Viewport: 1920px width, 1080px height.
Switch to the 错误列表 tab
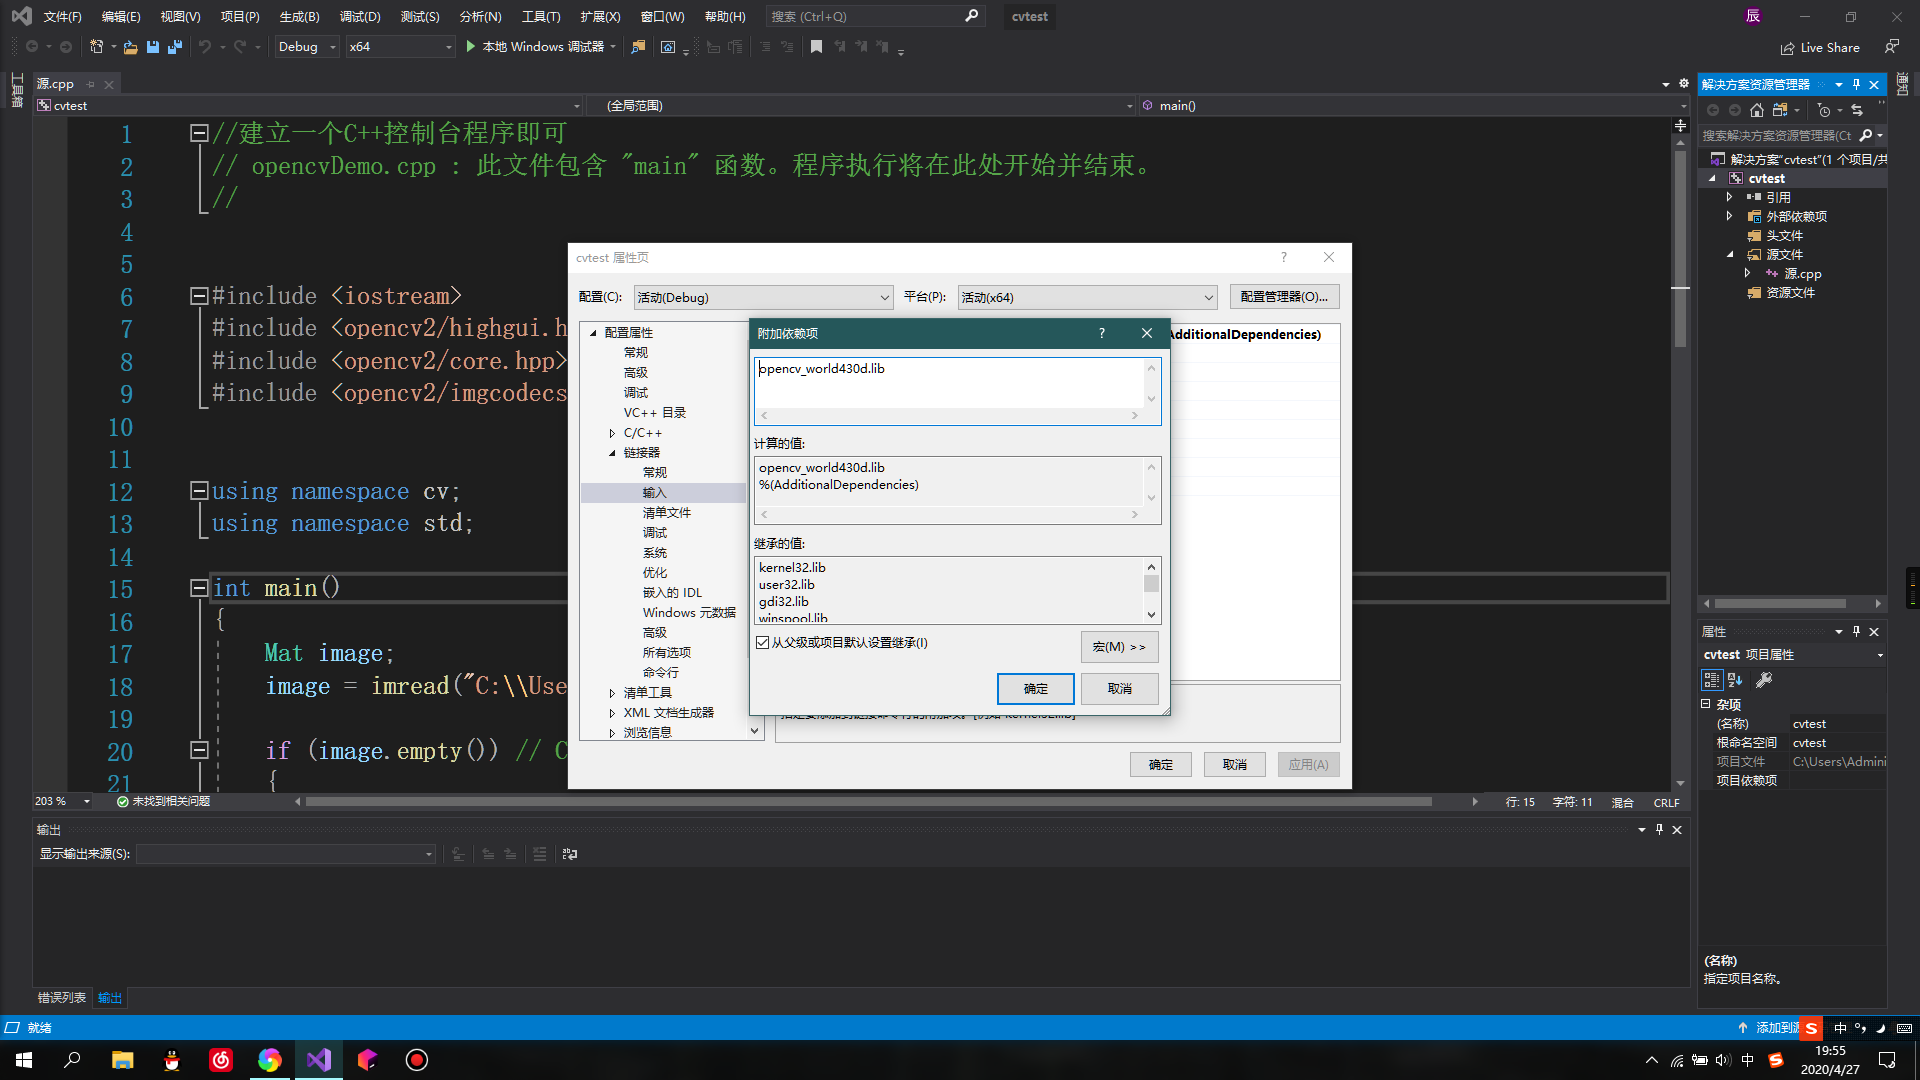(62, 998)
